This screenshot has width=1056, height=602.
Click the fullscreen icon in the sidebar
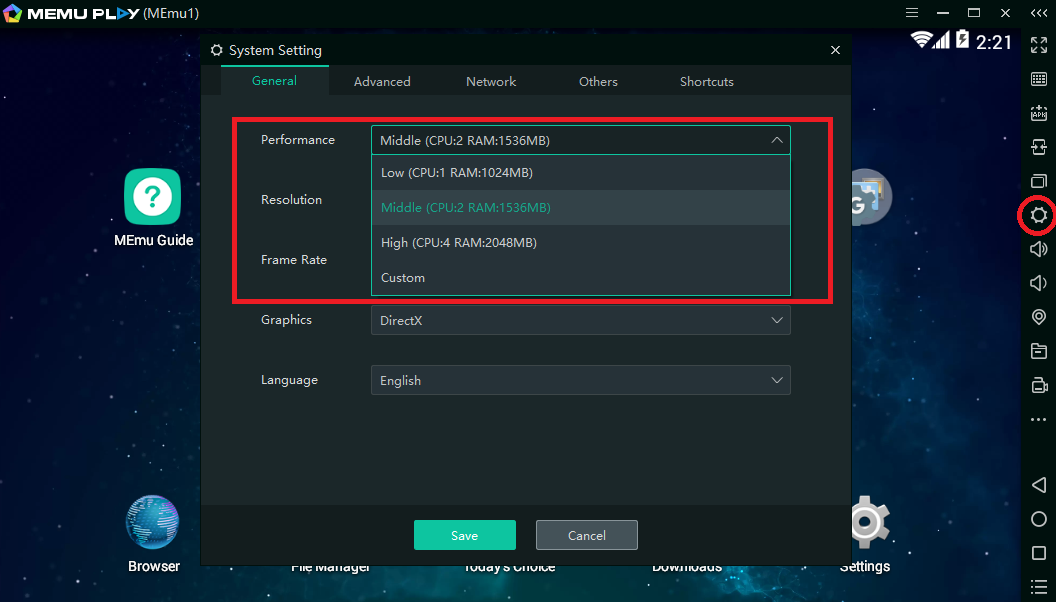tap(1039, 45)
